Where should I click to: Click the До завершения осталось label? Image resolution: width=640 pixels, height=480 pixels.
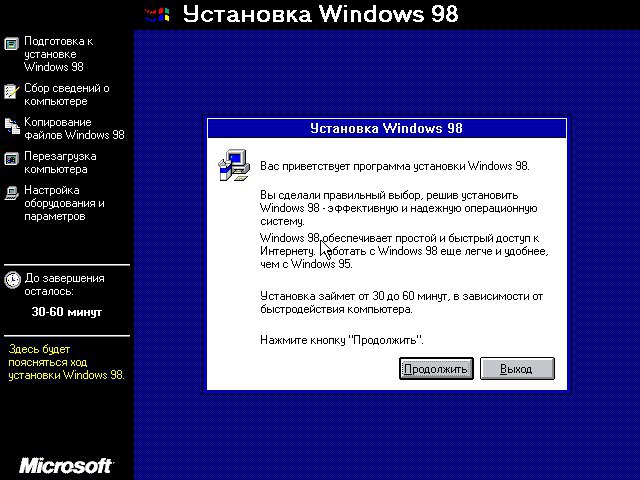(64, 284)
